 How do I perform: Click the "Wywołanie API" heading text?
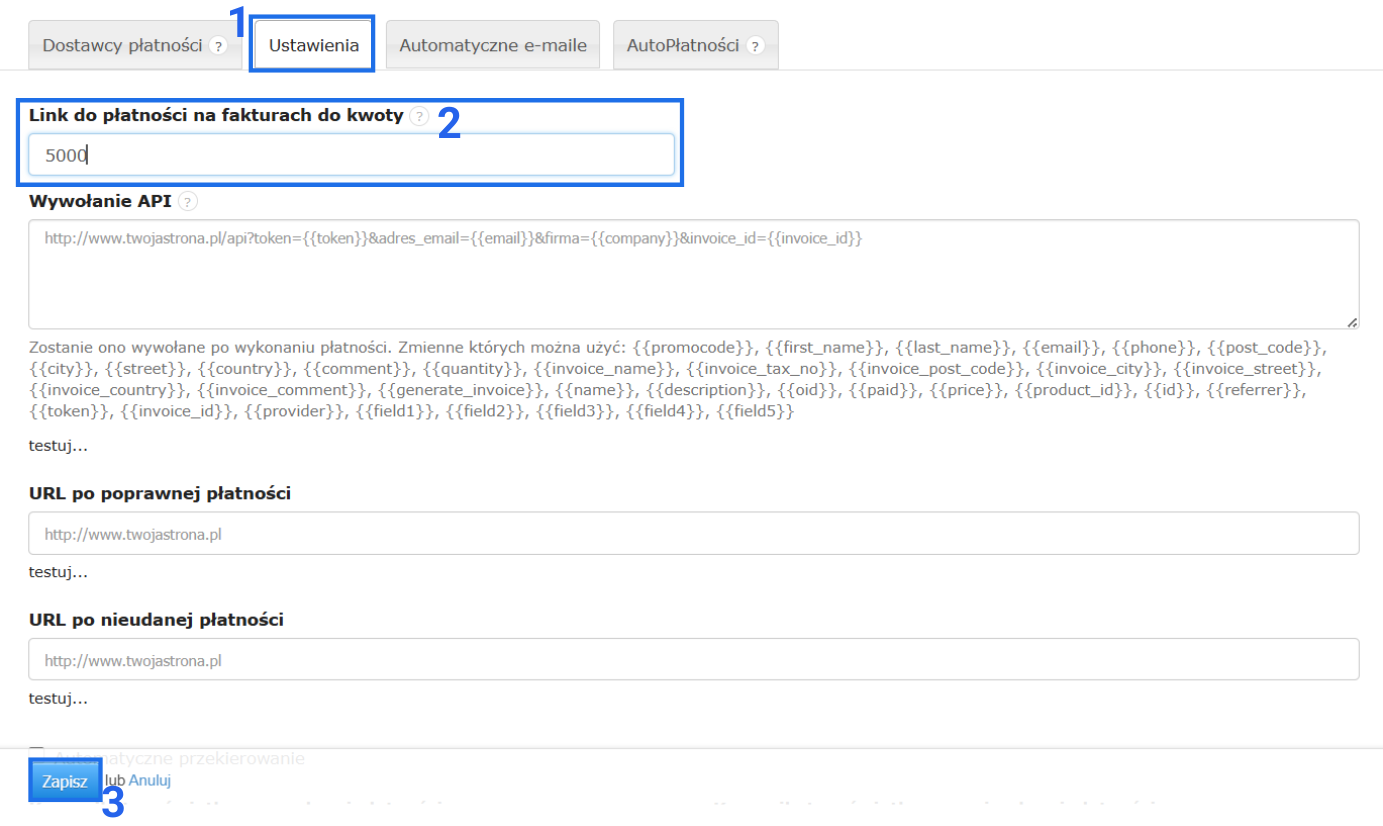click(100, 201)
